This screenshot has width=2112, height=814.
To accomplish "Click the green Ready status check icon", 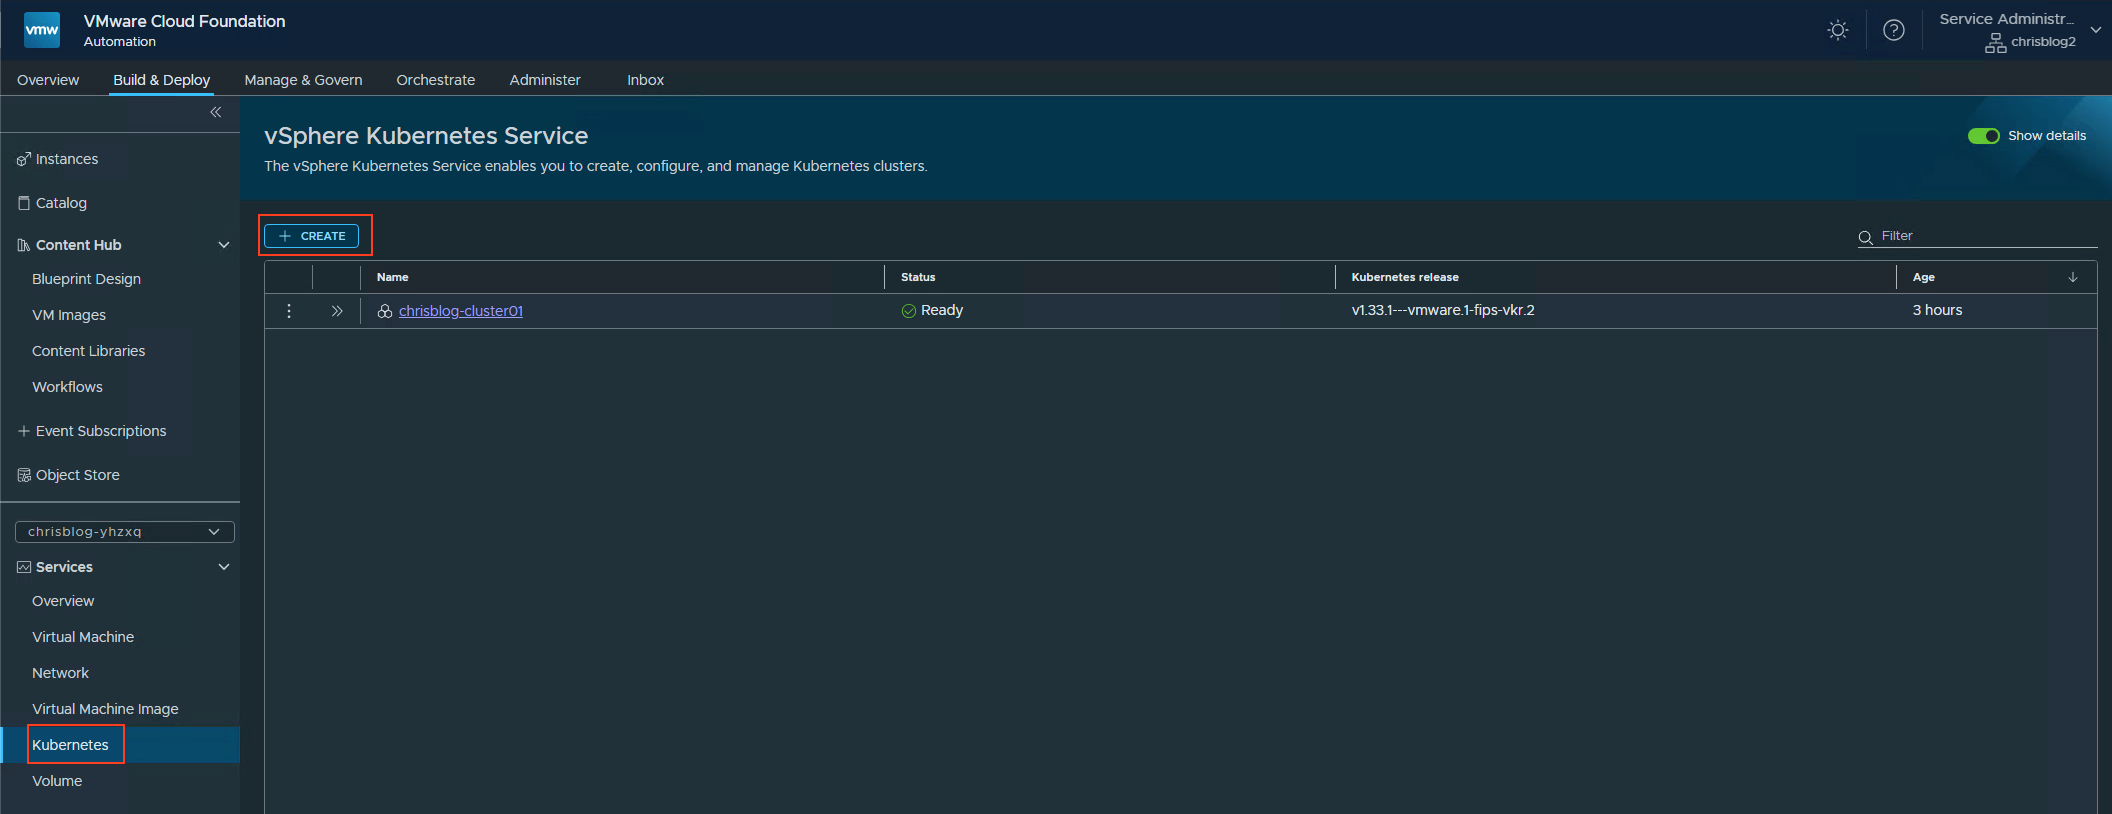I will (909, 311).
